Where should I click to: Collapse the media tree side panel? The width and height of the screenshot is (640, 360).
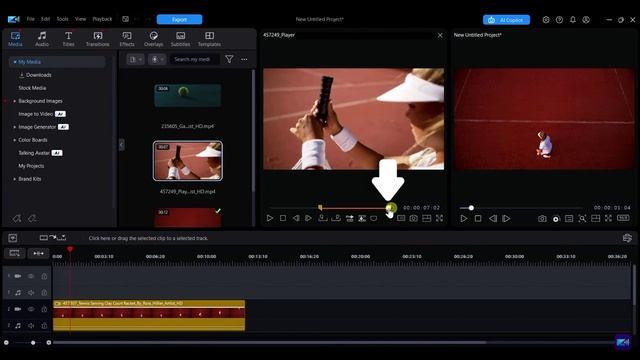click(x=122, y=145)
